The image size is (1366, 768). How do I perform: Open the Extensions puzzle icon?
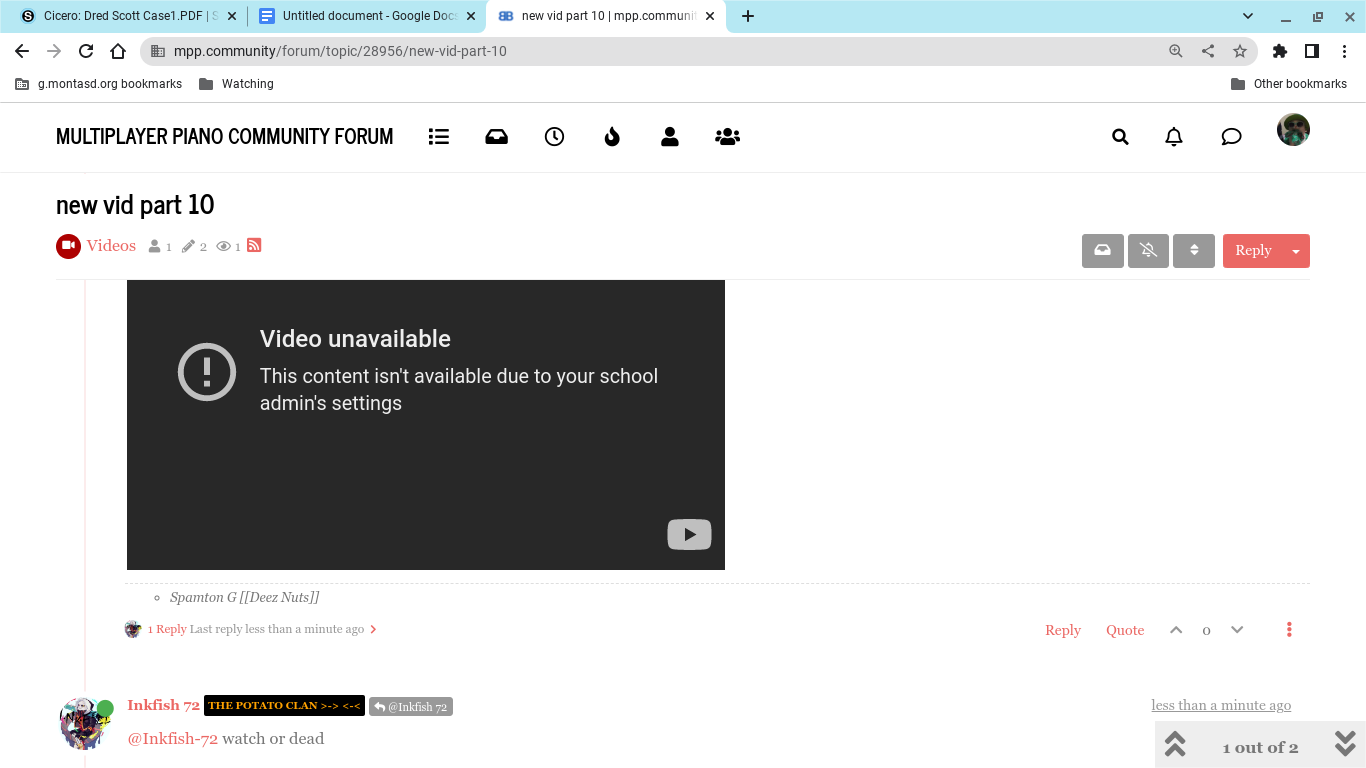(1280, 51)
